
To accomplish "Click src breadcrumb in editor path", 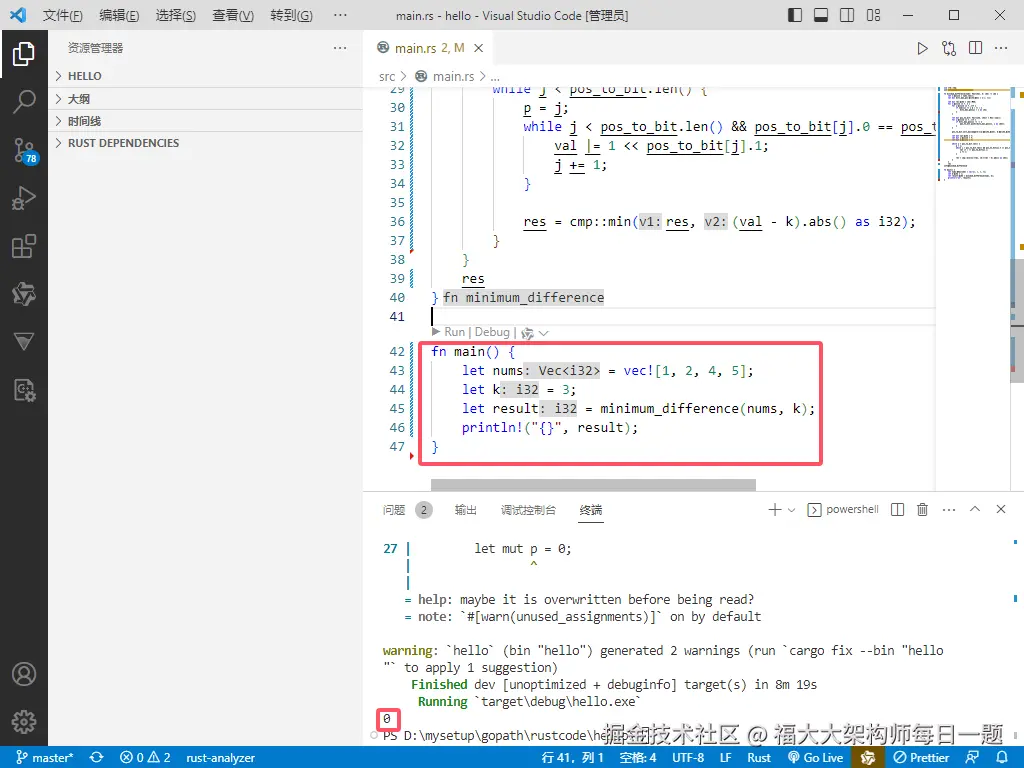I will click(387, 76).
